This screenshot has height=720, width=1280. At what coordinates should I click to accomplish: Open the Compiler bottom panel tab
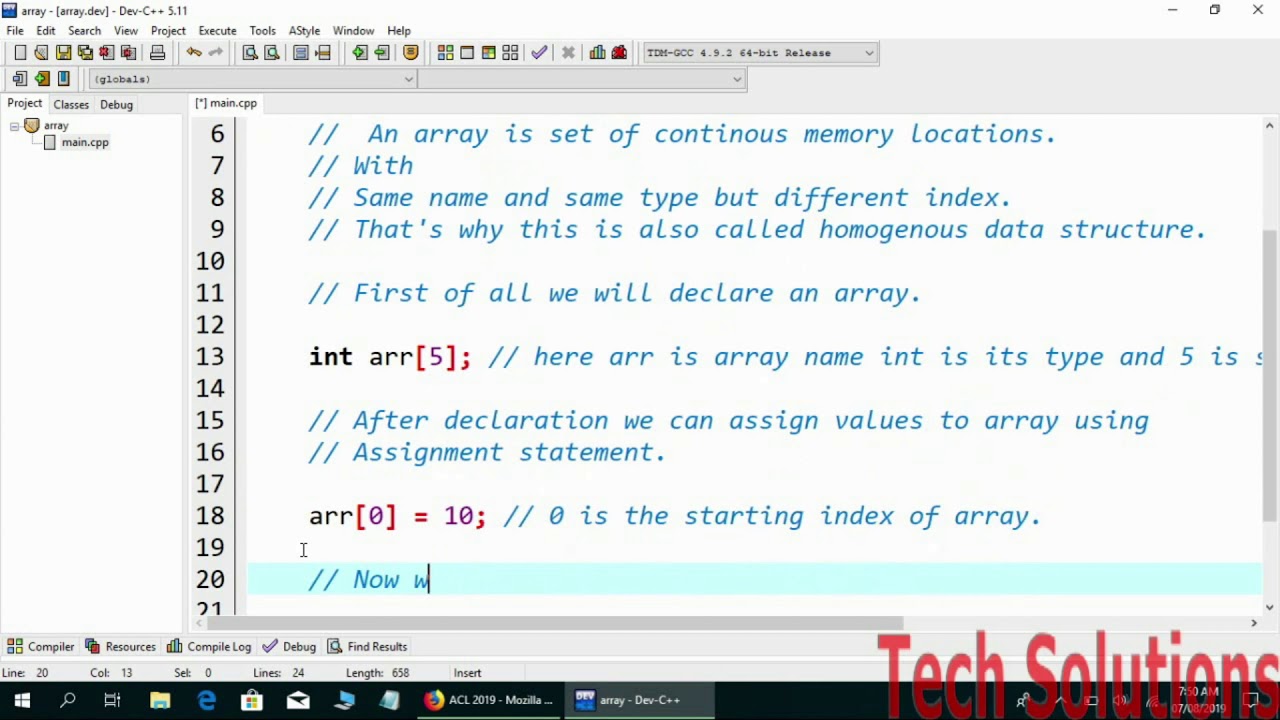click(x=41, y=647)
